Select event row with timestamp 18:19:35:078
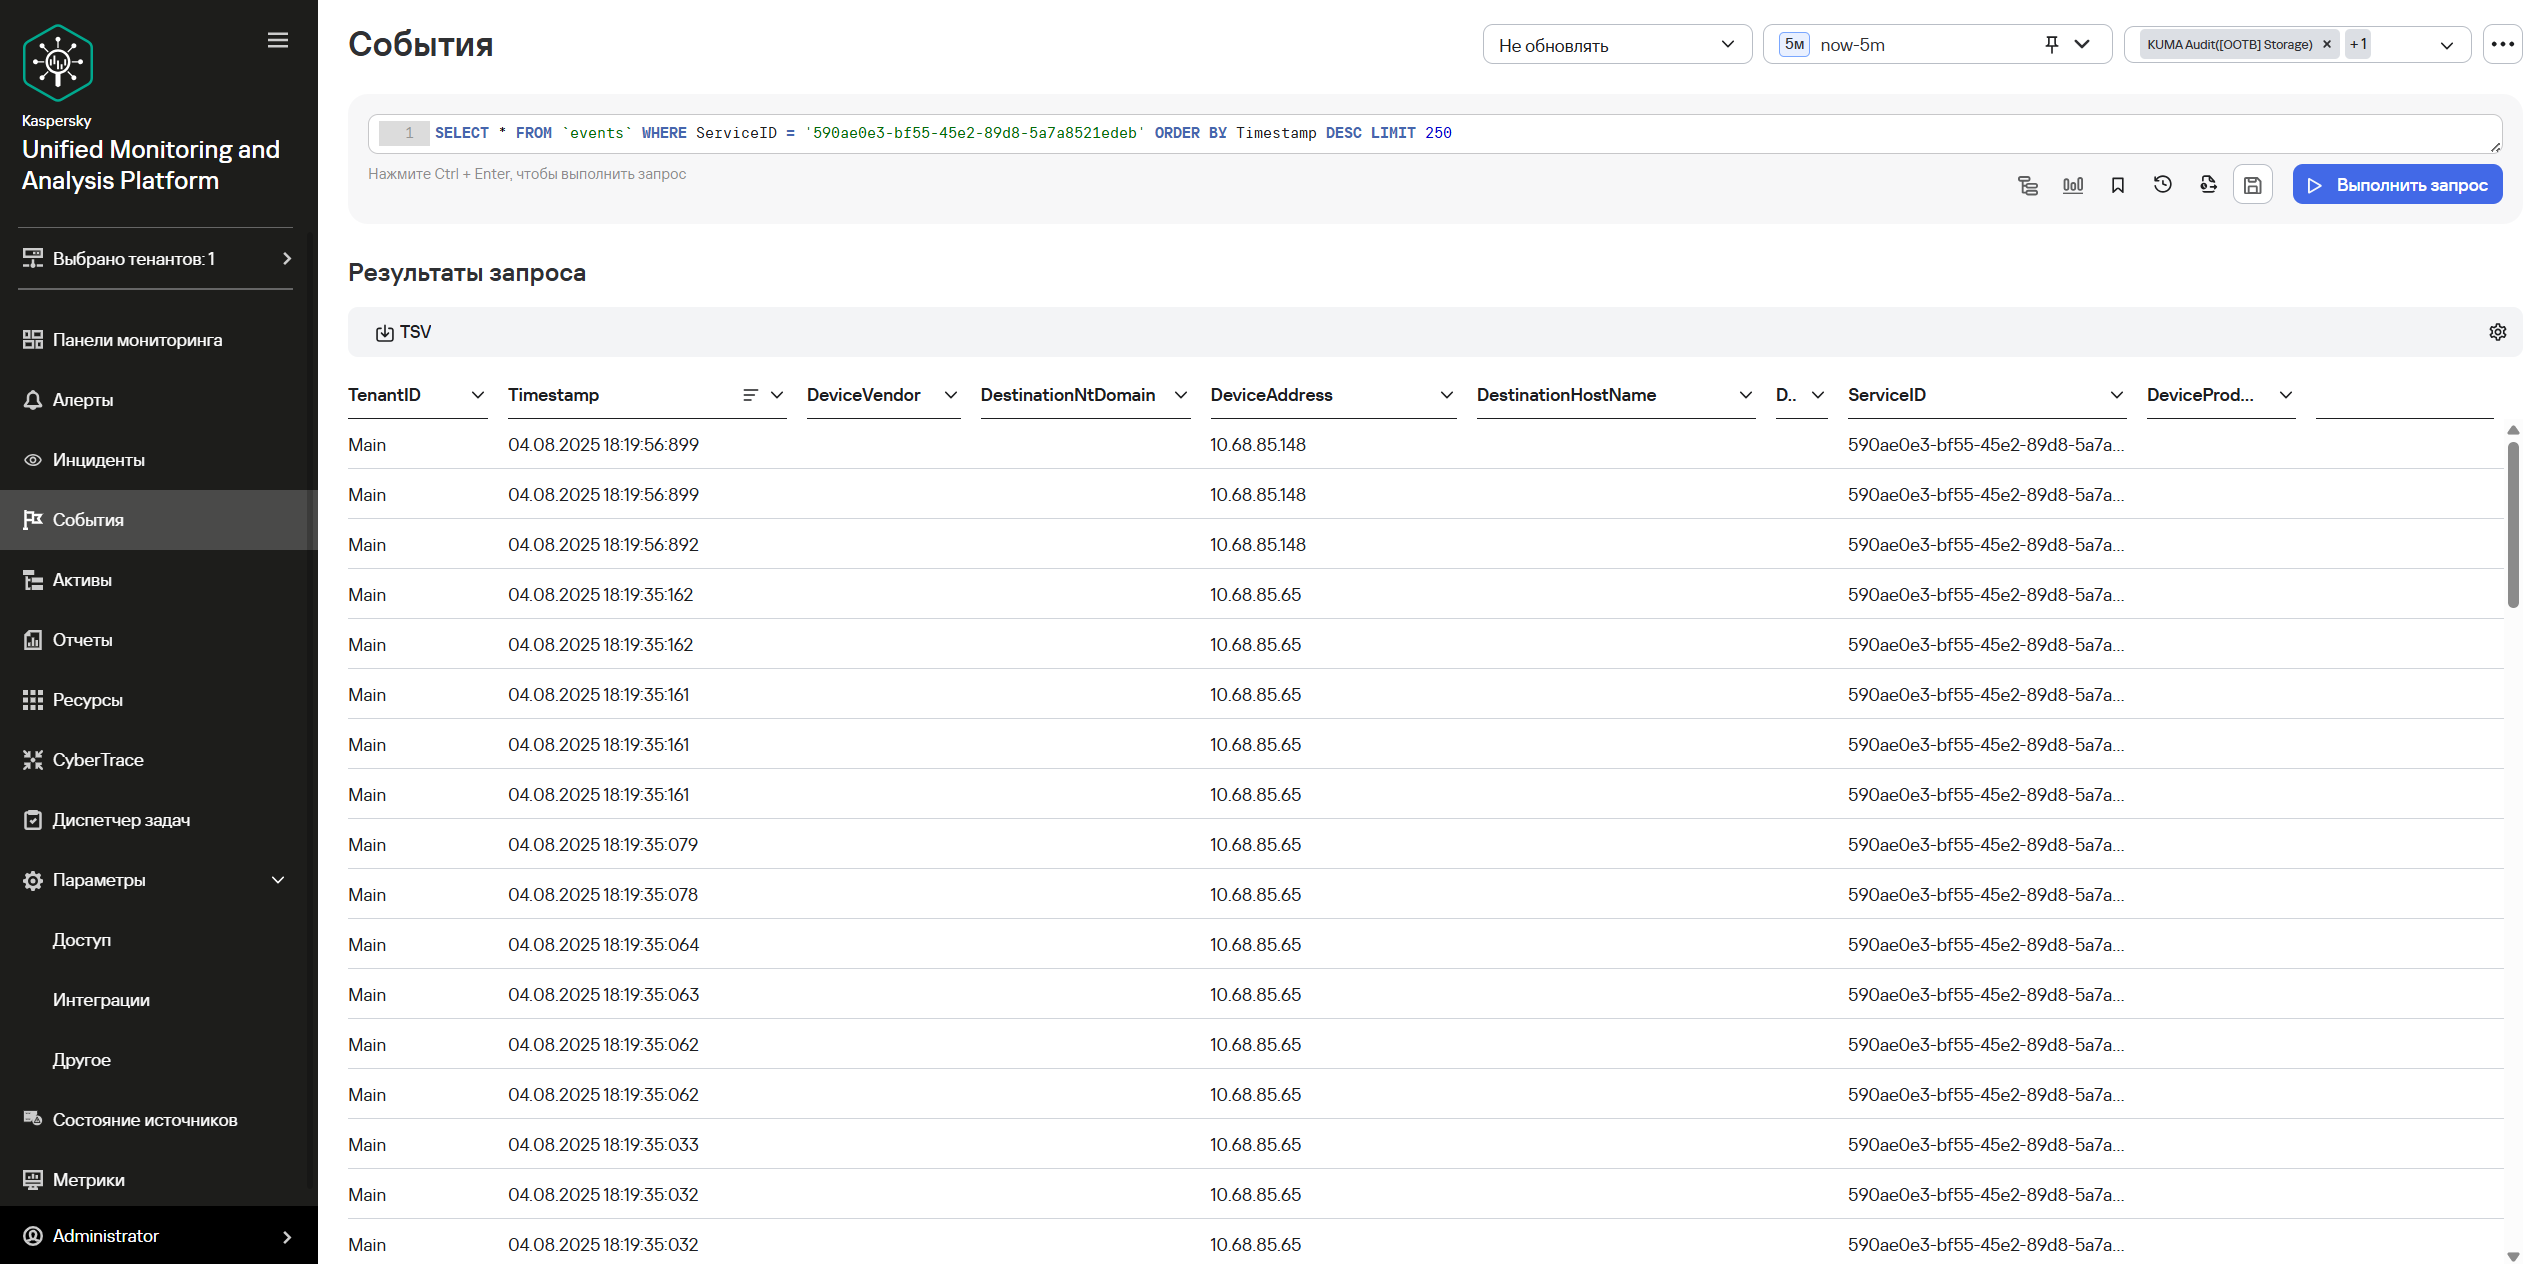 pyautogui.click(x=1426, y=894)
